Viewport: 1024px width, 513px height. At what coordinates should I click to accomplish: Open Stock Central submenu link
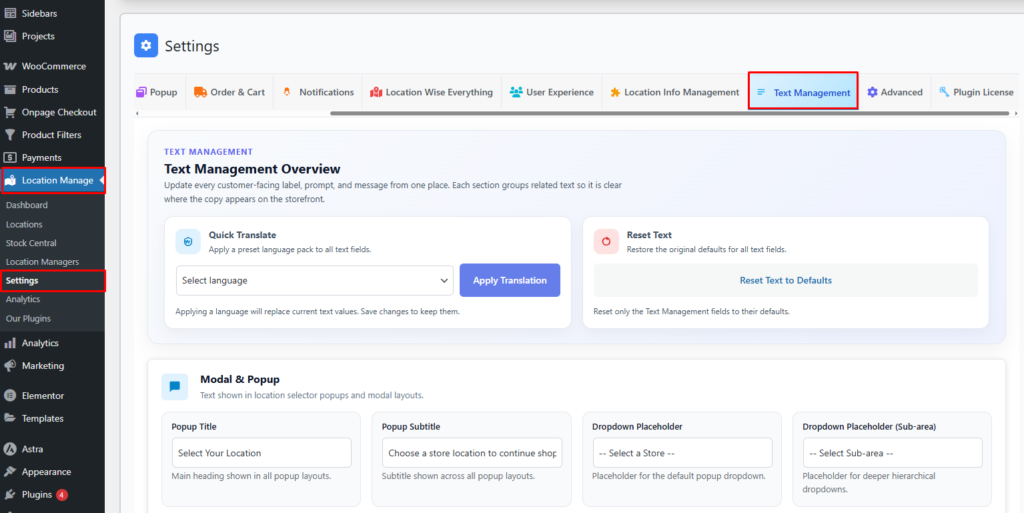[31, 243]
